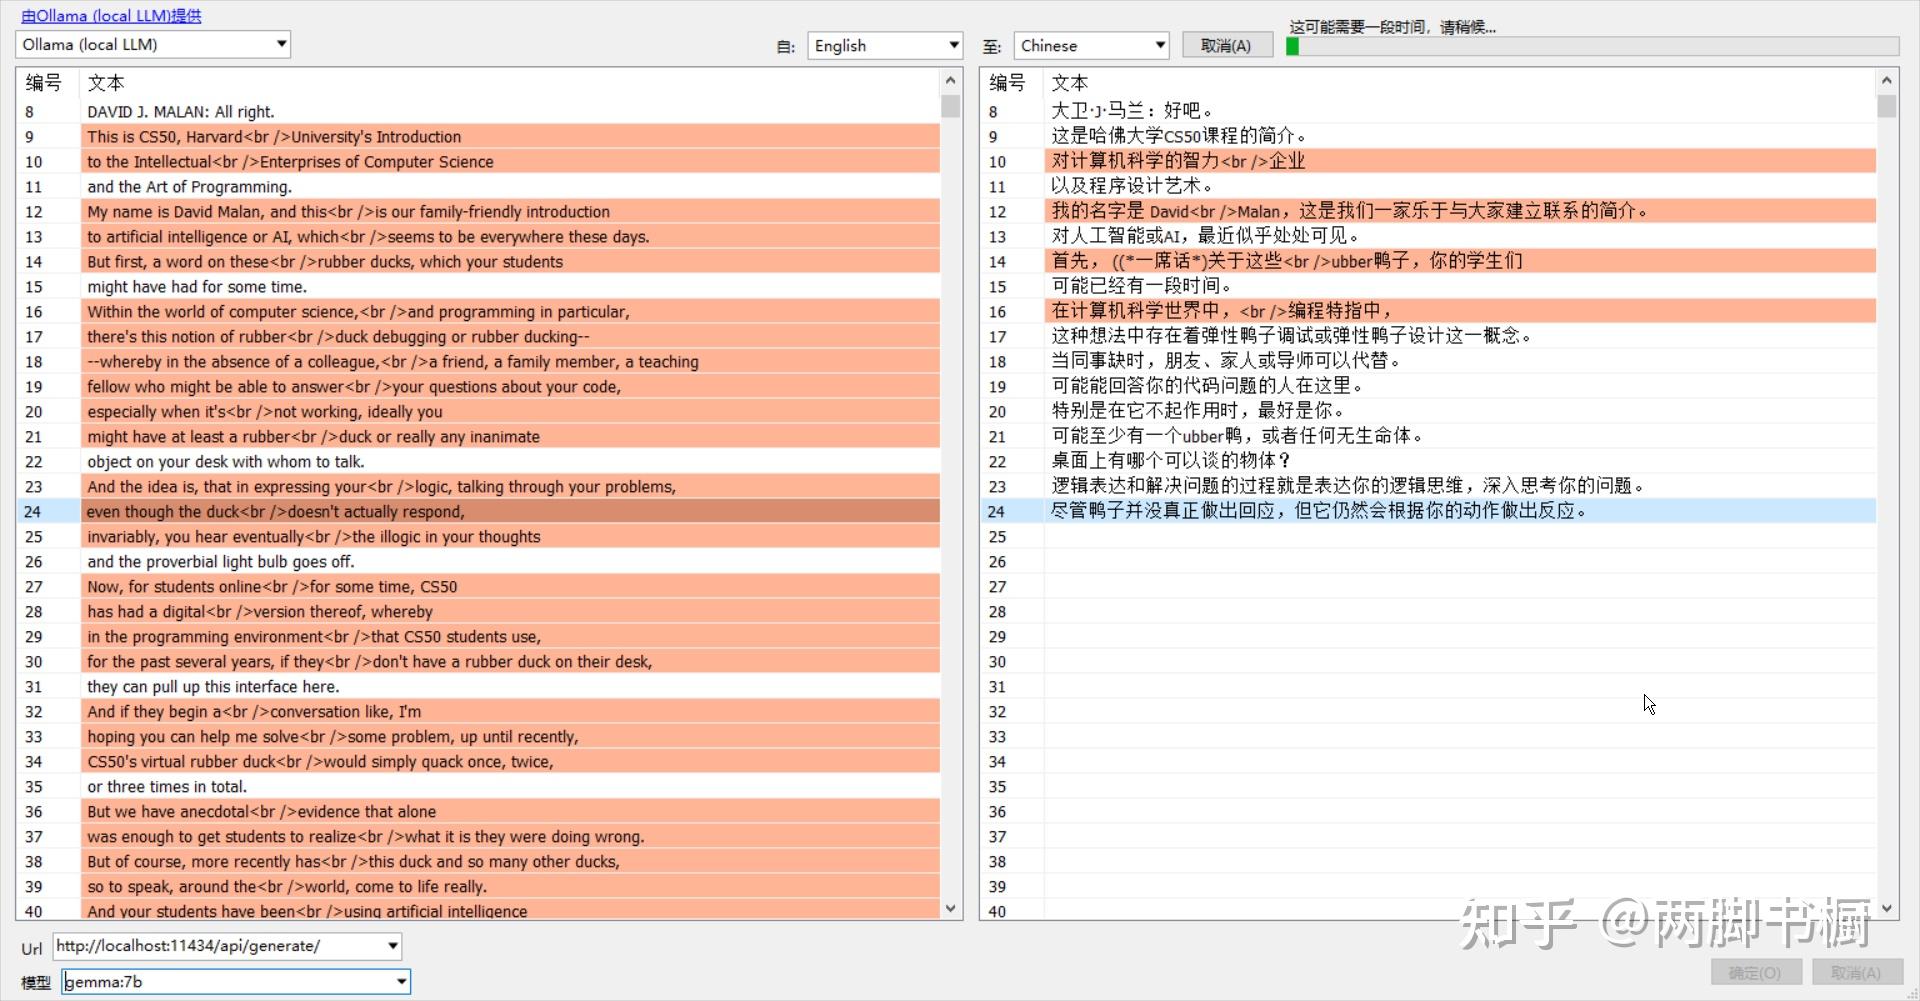1920x1001 pixels.
Task: Expand the translation engine dropdown
Action: click(281, 44)
